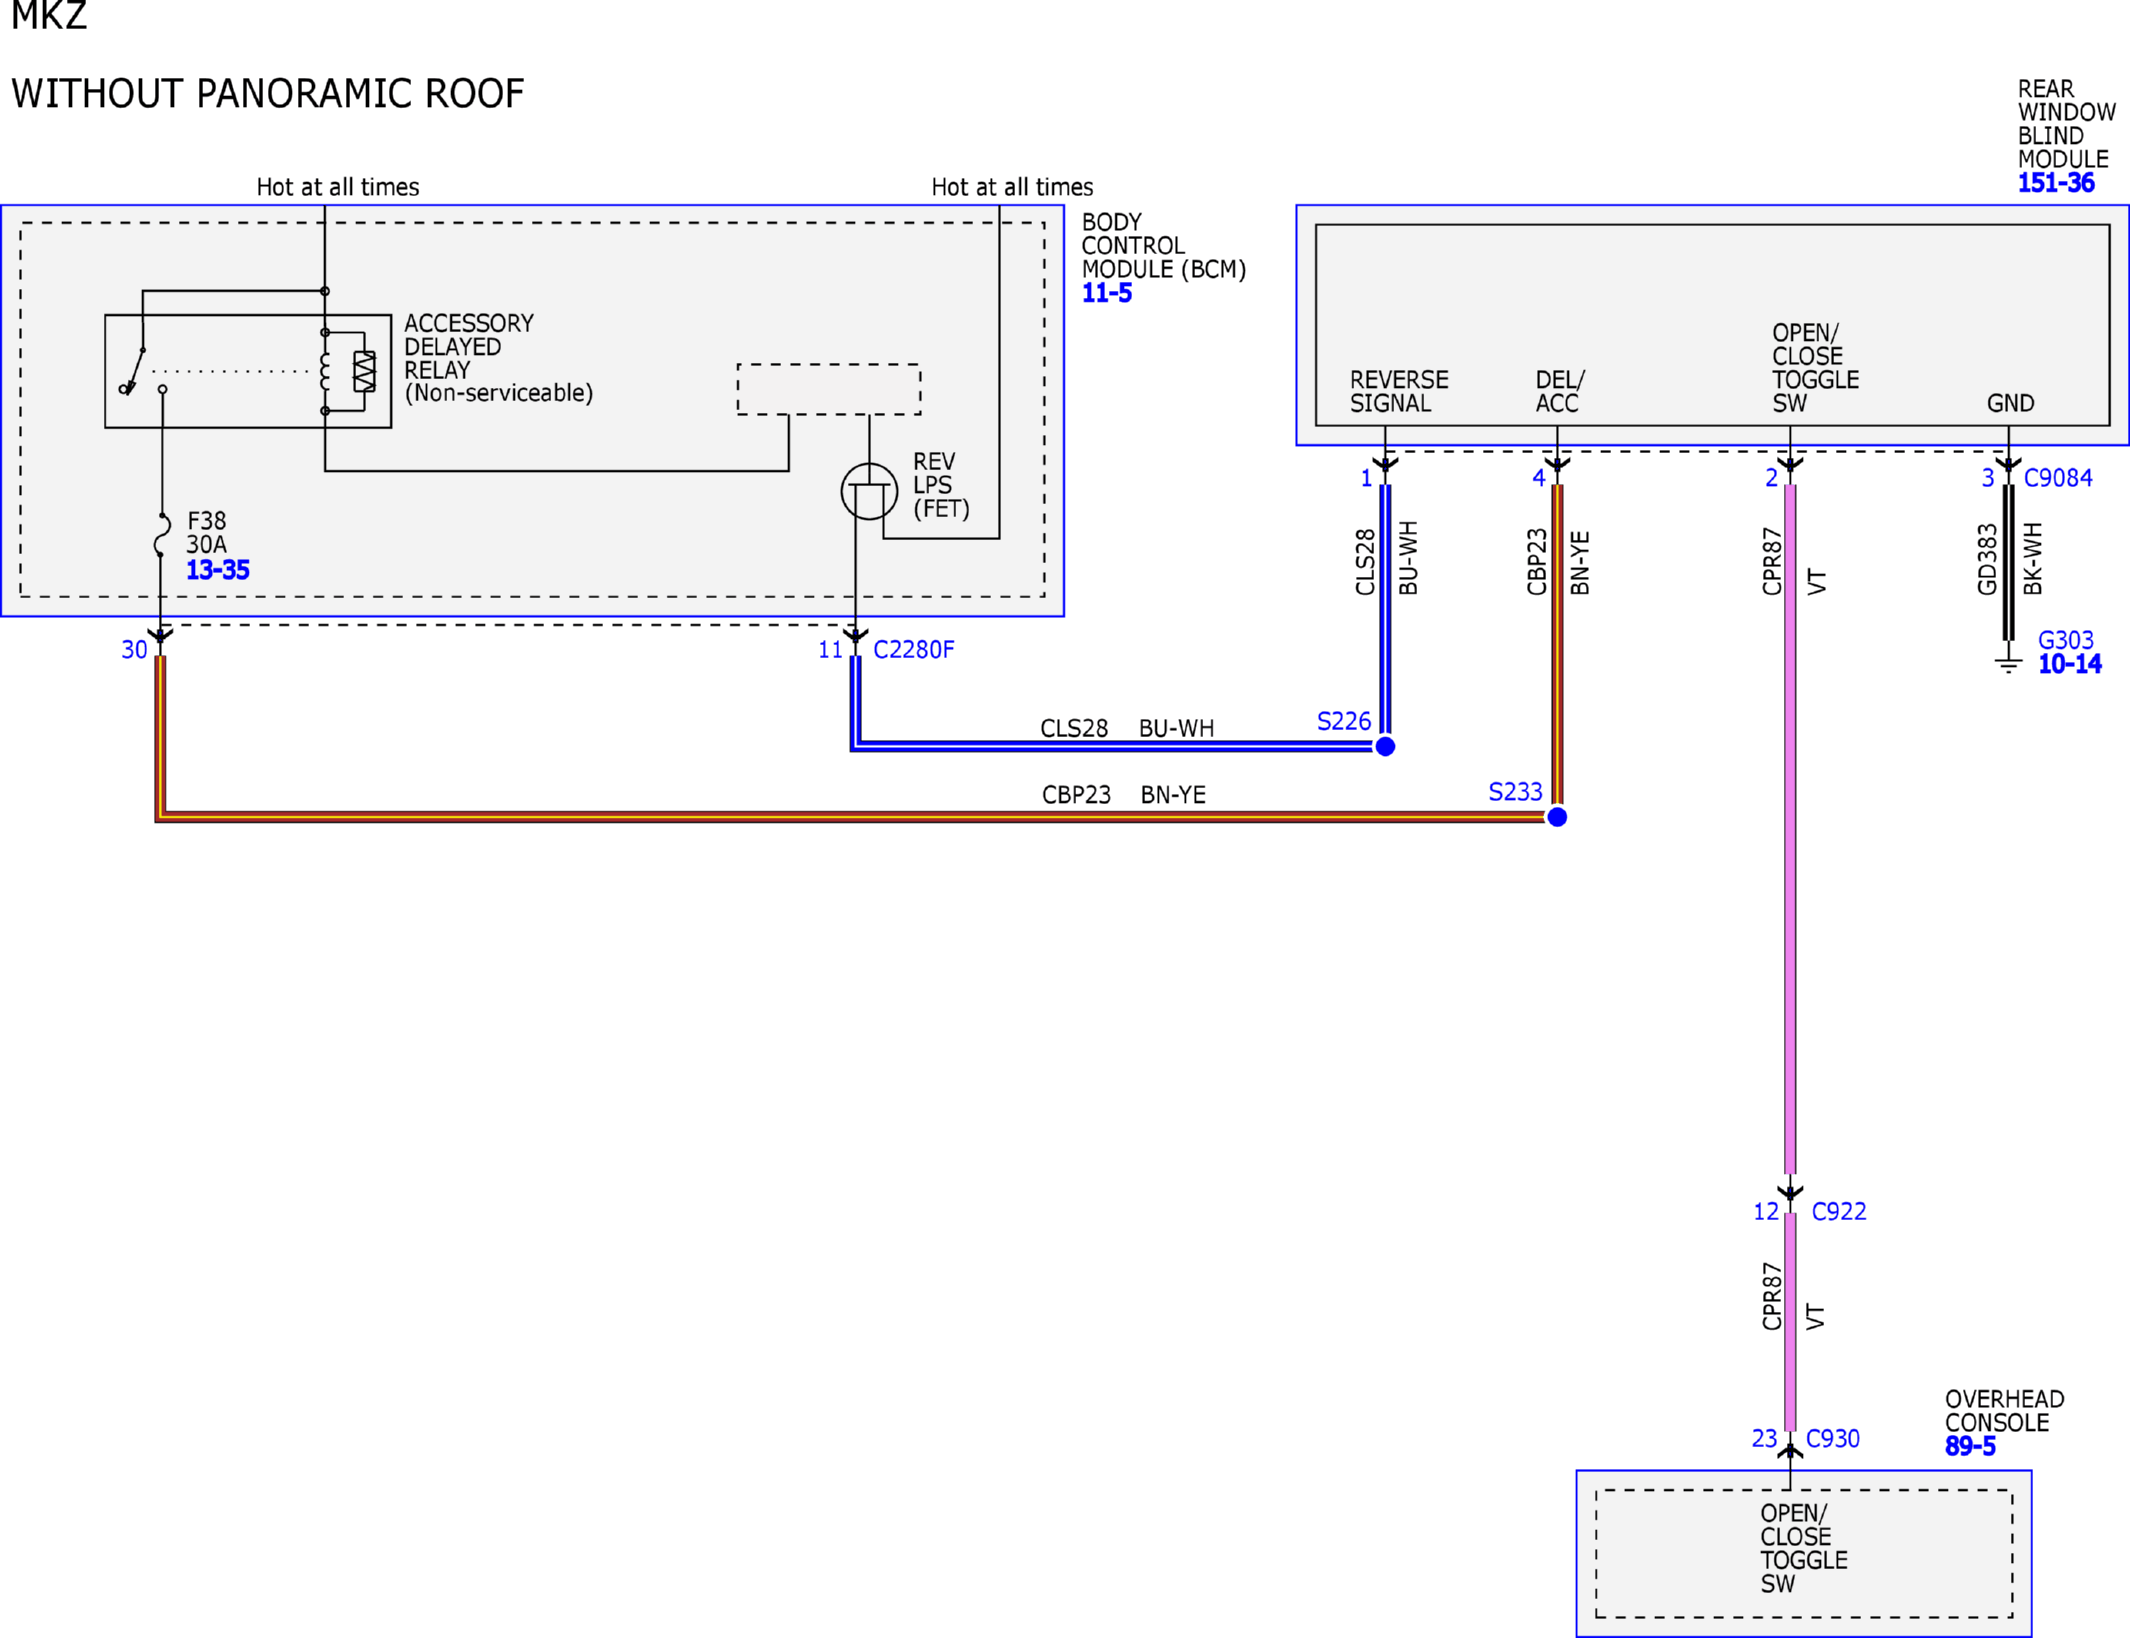Click the violet CPR87 wire above connector C922
The width and height of the screenshot is (2130, 1638).
pos(1790,830)
